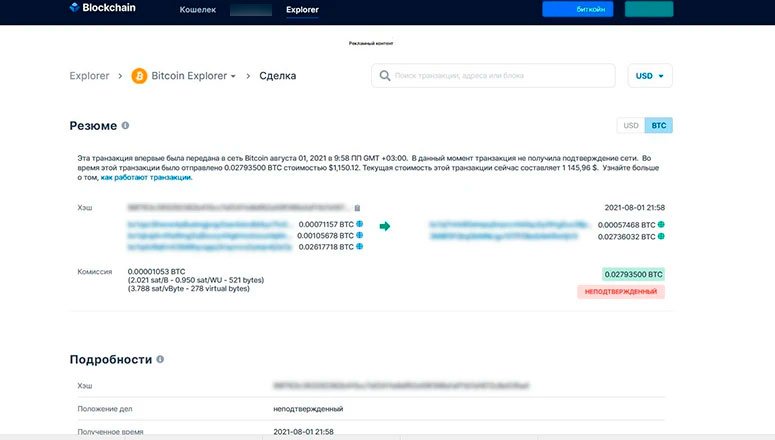Click the blue Биткойн button

point(578,10)
